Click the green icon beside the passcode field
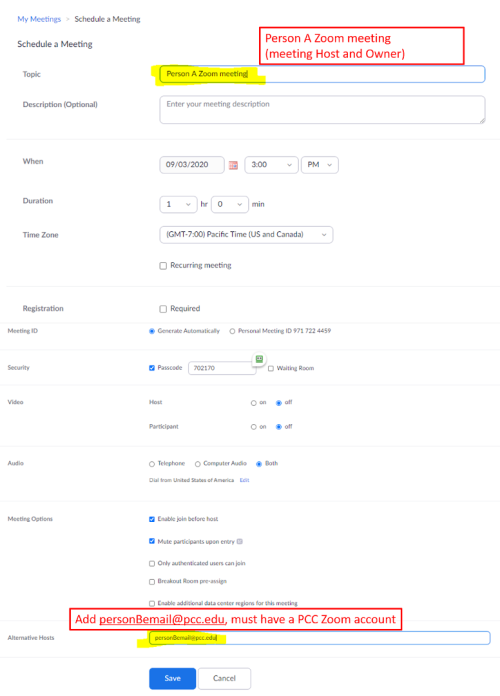500x696 pixels. 259,359
